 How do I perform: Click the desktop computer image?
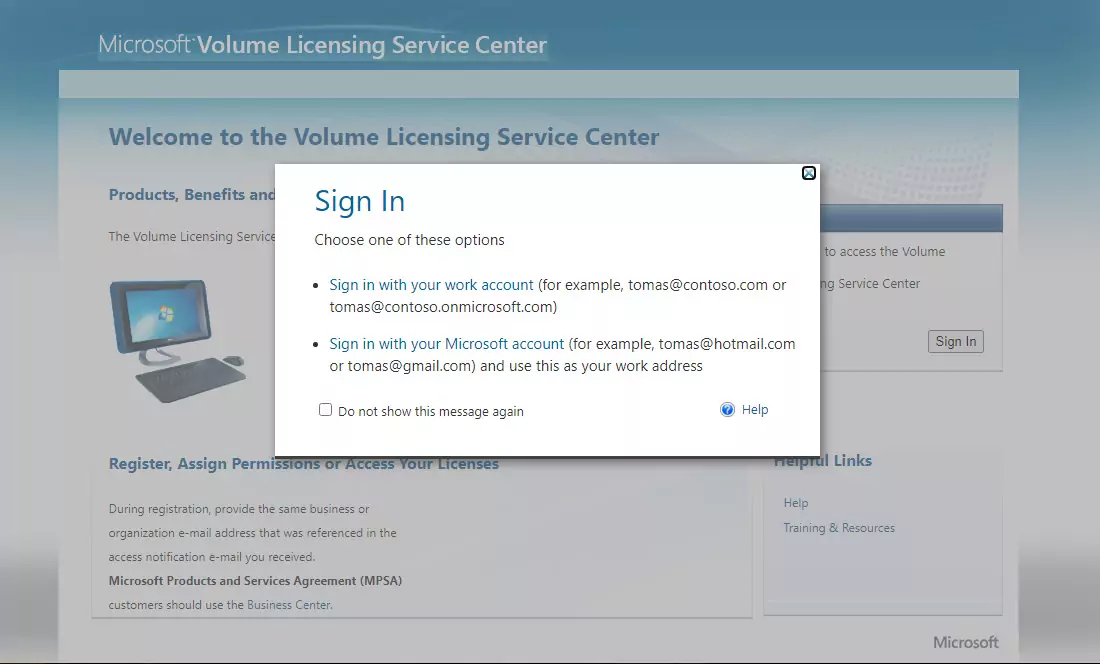[178, 341]
